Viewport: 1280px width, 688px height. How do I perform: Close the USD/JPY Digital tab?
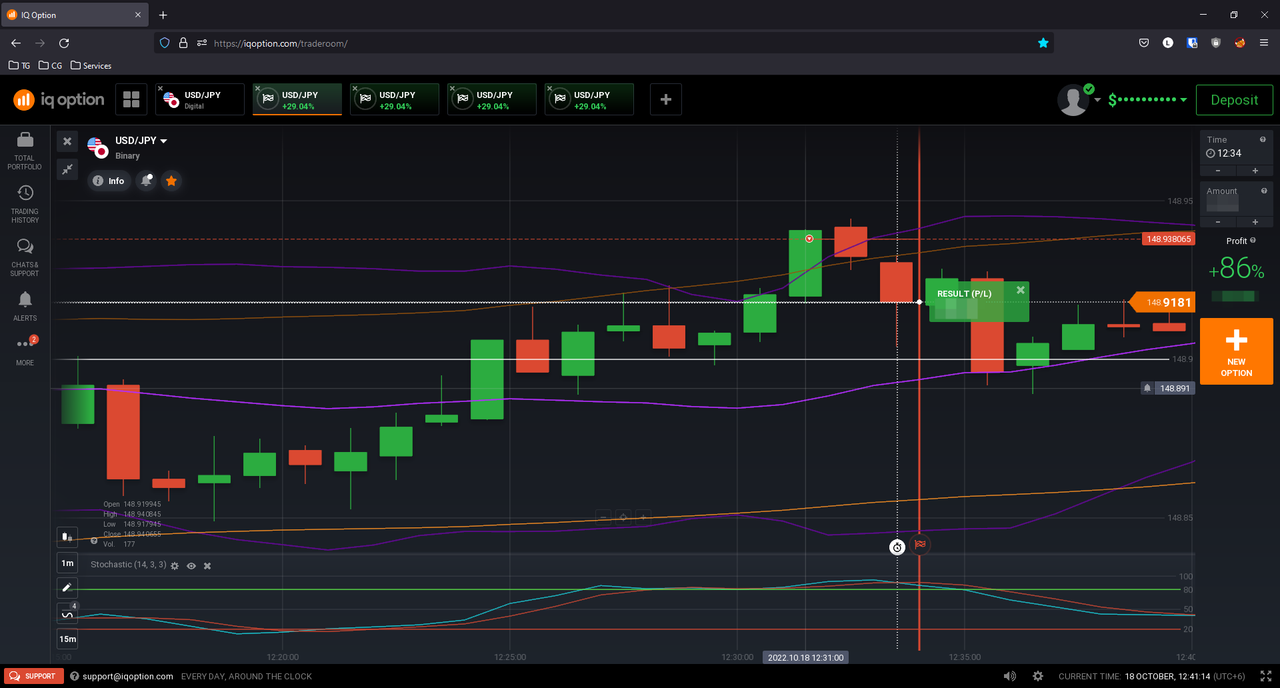coord(160,89)
